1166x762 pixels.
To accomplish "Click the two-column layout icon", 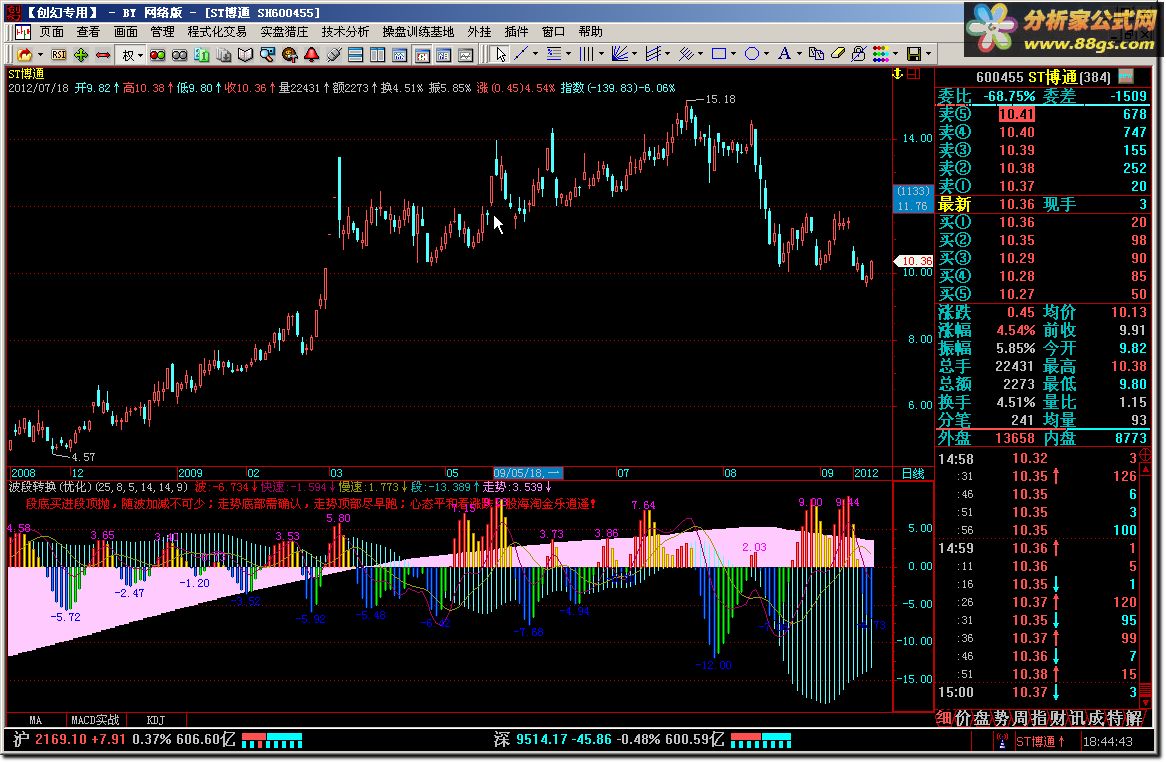I will click(x=378, y=54).
